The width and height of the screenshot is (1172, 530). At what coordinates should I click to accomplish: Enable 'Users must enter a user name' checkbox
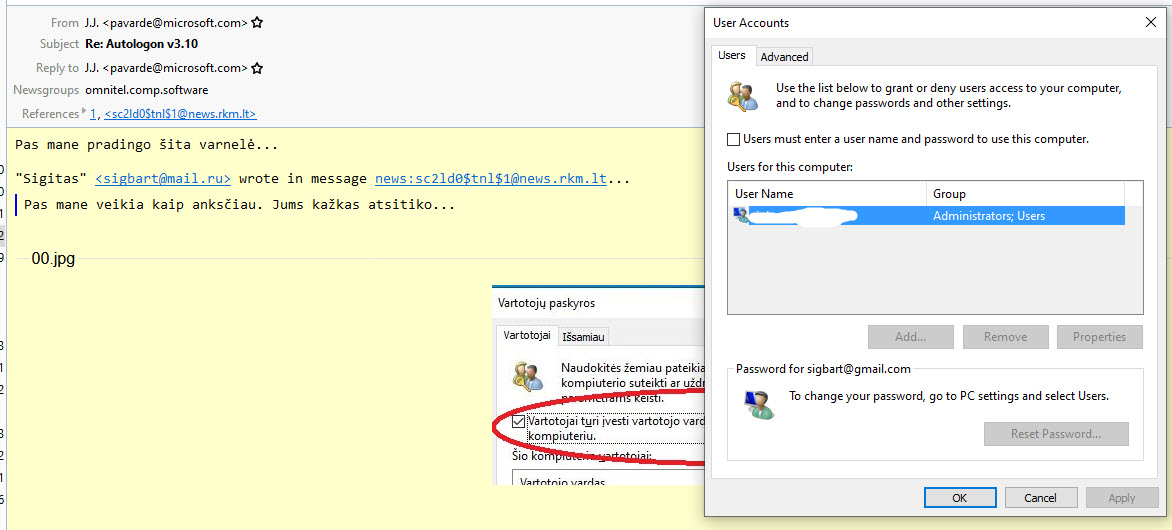tap(734, 139)
